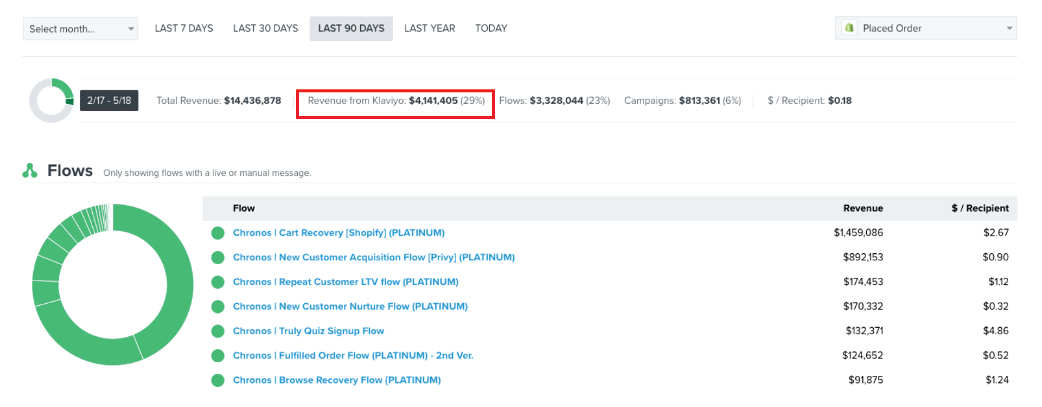Screen dimensions: 1042x407
Task: Open Chronos Truly Quiz Signup Flow
Action: pos(308,331)
